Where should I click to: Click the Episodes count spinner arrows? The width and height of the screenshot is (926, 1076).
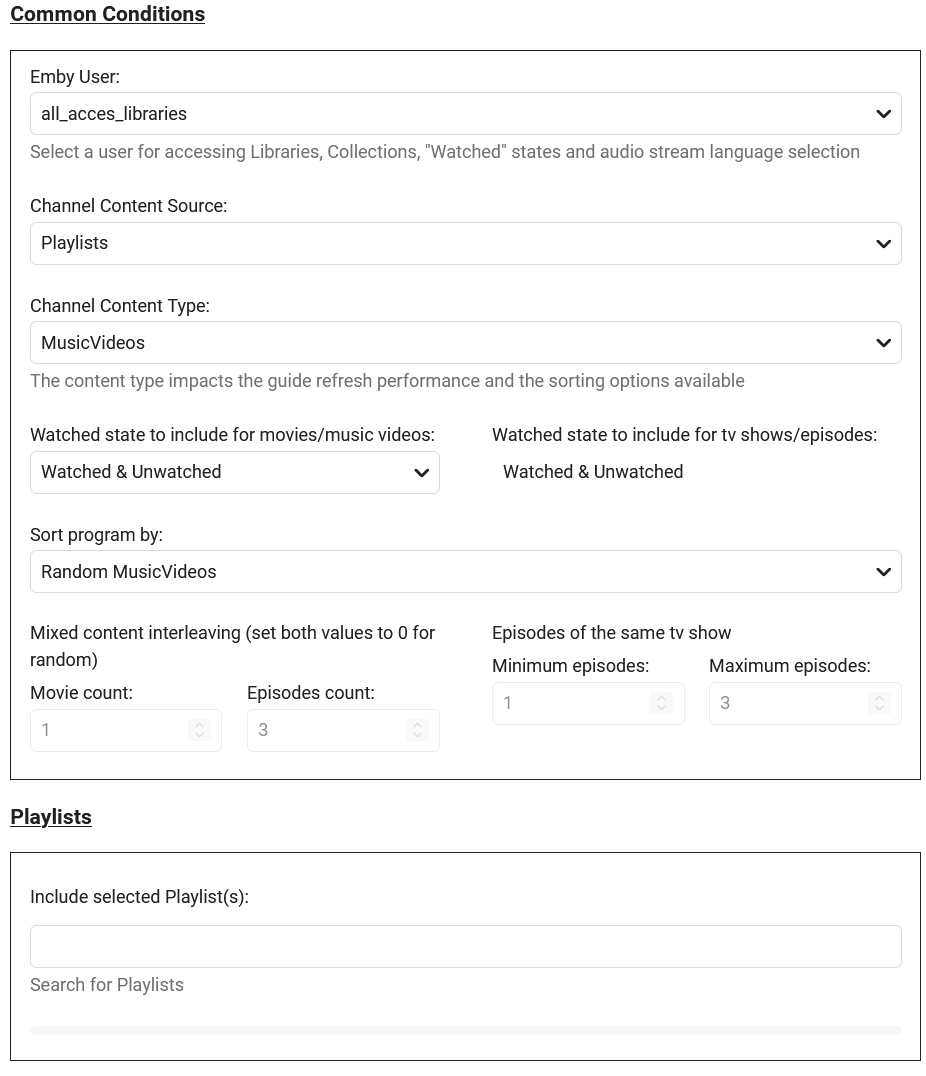[417, 731]
